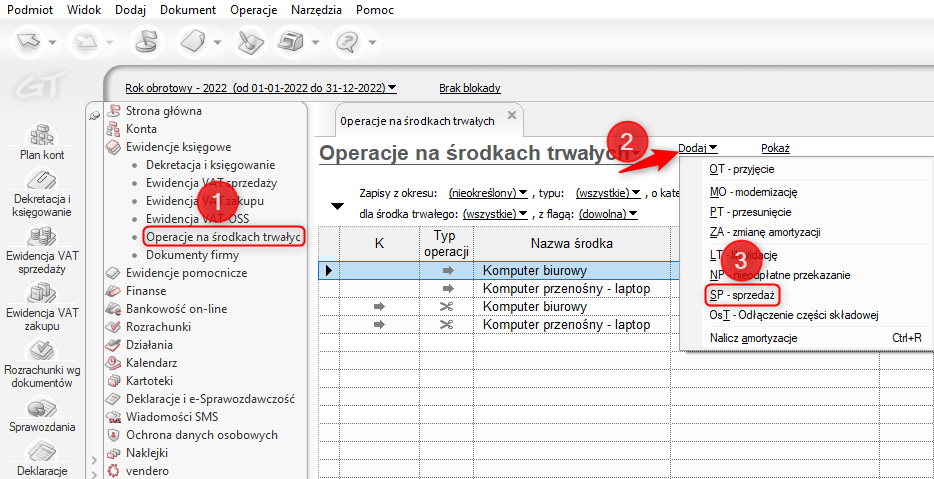Open Dokumenty firmy tree item

tap(192, 255)
